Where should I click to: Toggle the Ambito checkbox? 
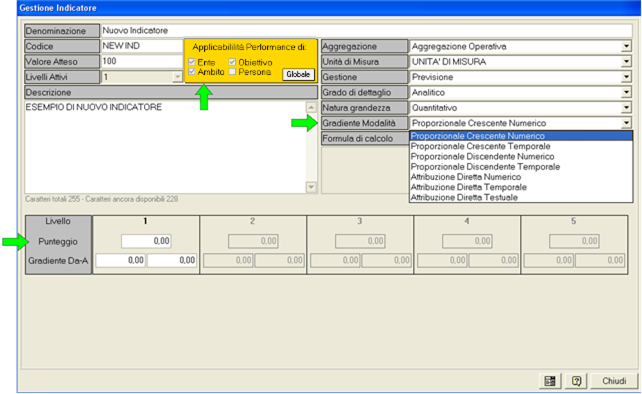192,72
